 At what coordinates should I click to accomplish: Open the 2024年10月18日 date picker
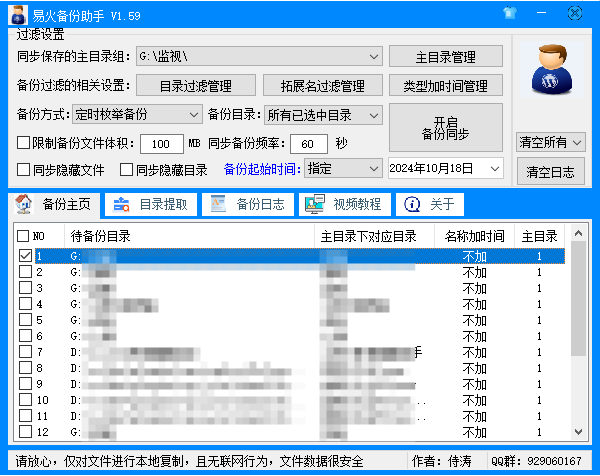(x=445, y=168)
